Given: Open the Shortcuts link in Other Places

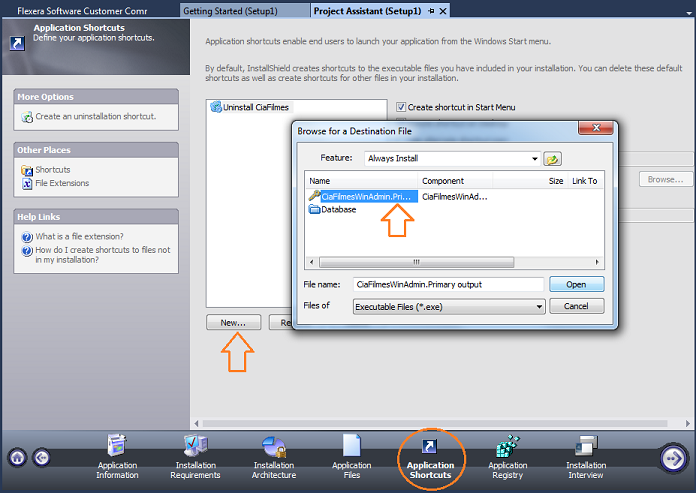Looking at the screenshot, I should click(53, 170).
